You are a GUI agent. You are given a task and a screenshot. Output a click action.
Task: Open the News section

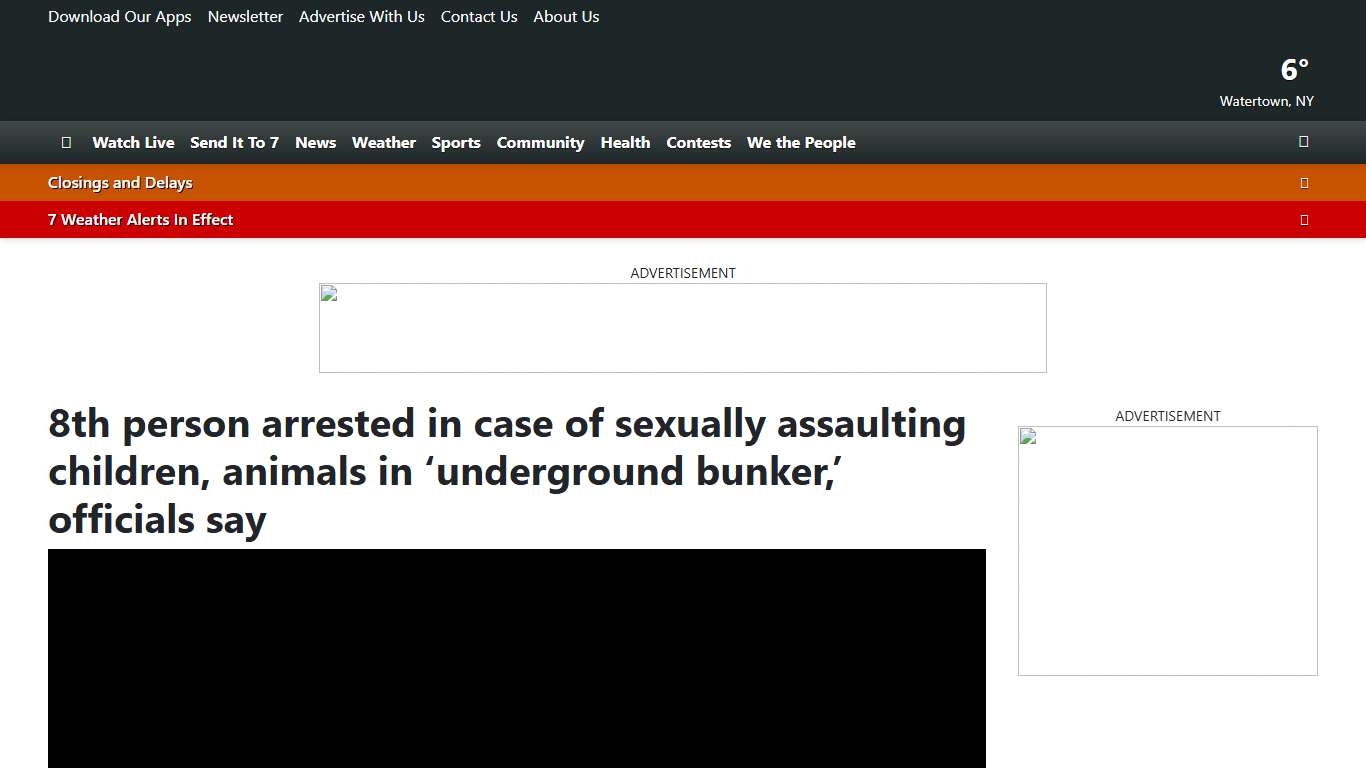pyautogui.click(x=315, y=142)
